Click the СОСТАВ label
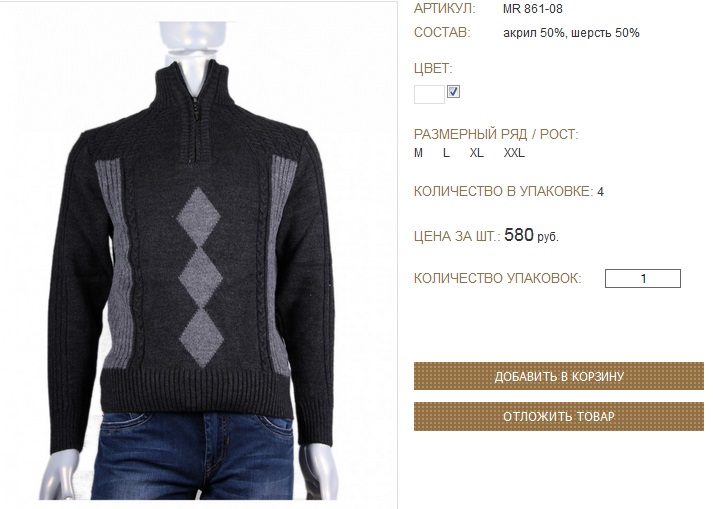 pyautogui.click(x=442, y=33)
